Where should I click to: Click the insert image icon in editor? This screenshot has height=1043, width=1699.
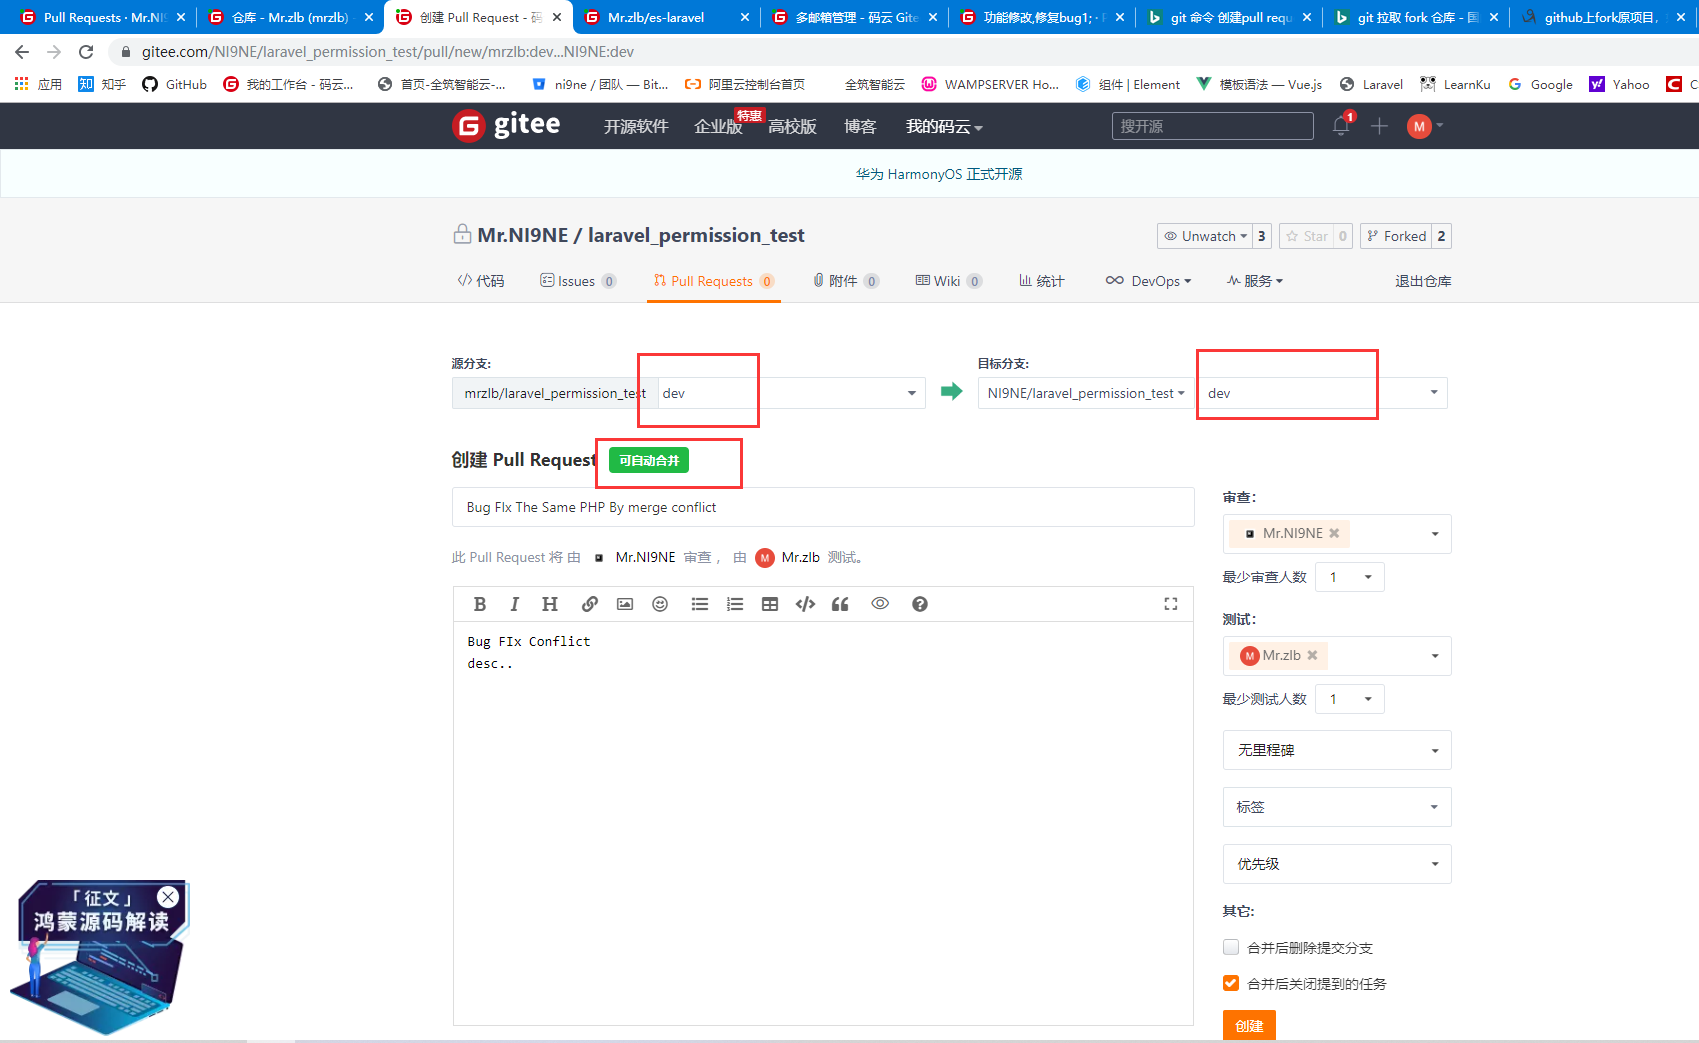[625, 604]
